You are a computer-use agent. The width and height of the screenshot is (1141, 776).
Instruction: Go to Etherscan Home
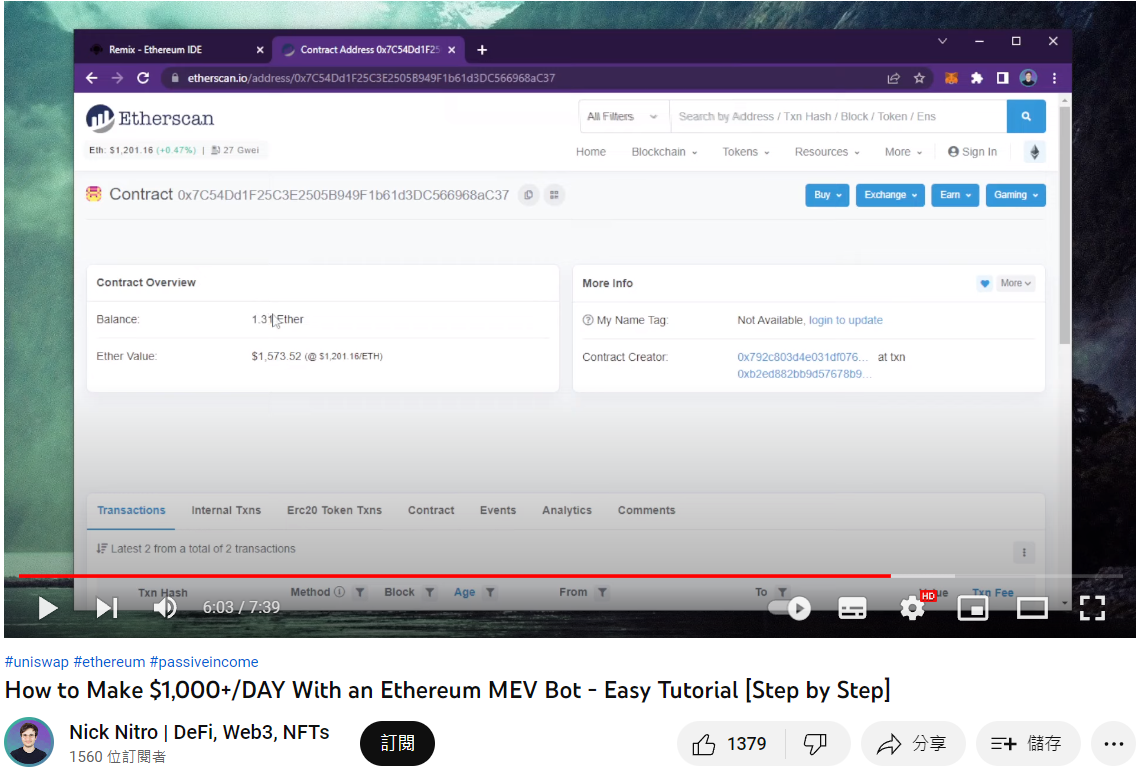591,151
